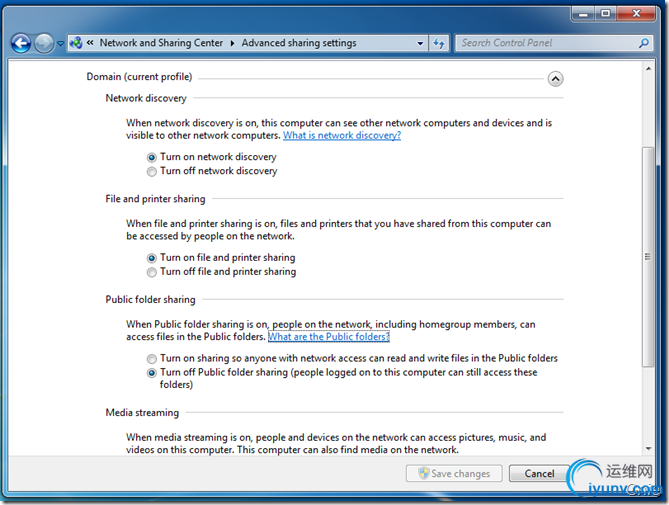Select Turn on file and printer sharing
The image size is (669, 505).
[x=221, y=258]
